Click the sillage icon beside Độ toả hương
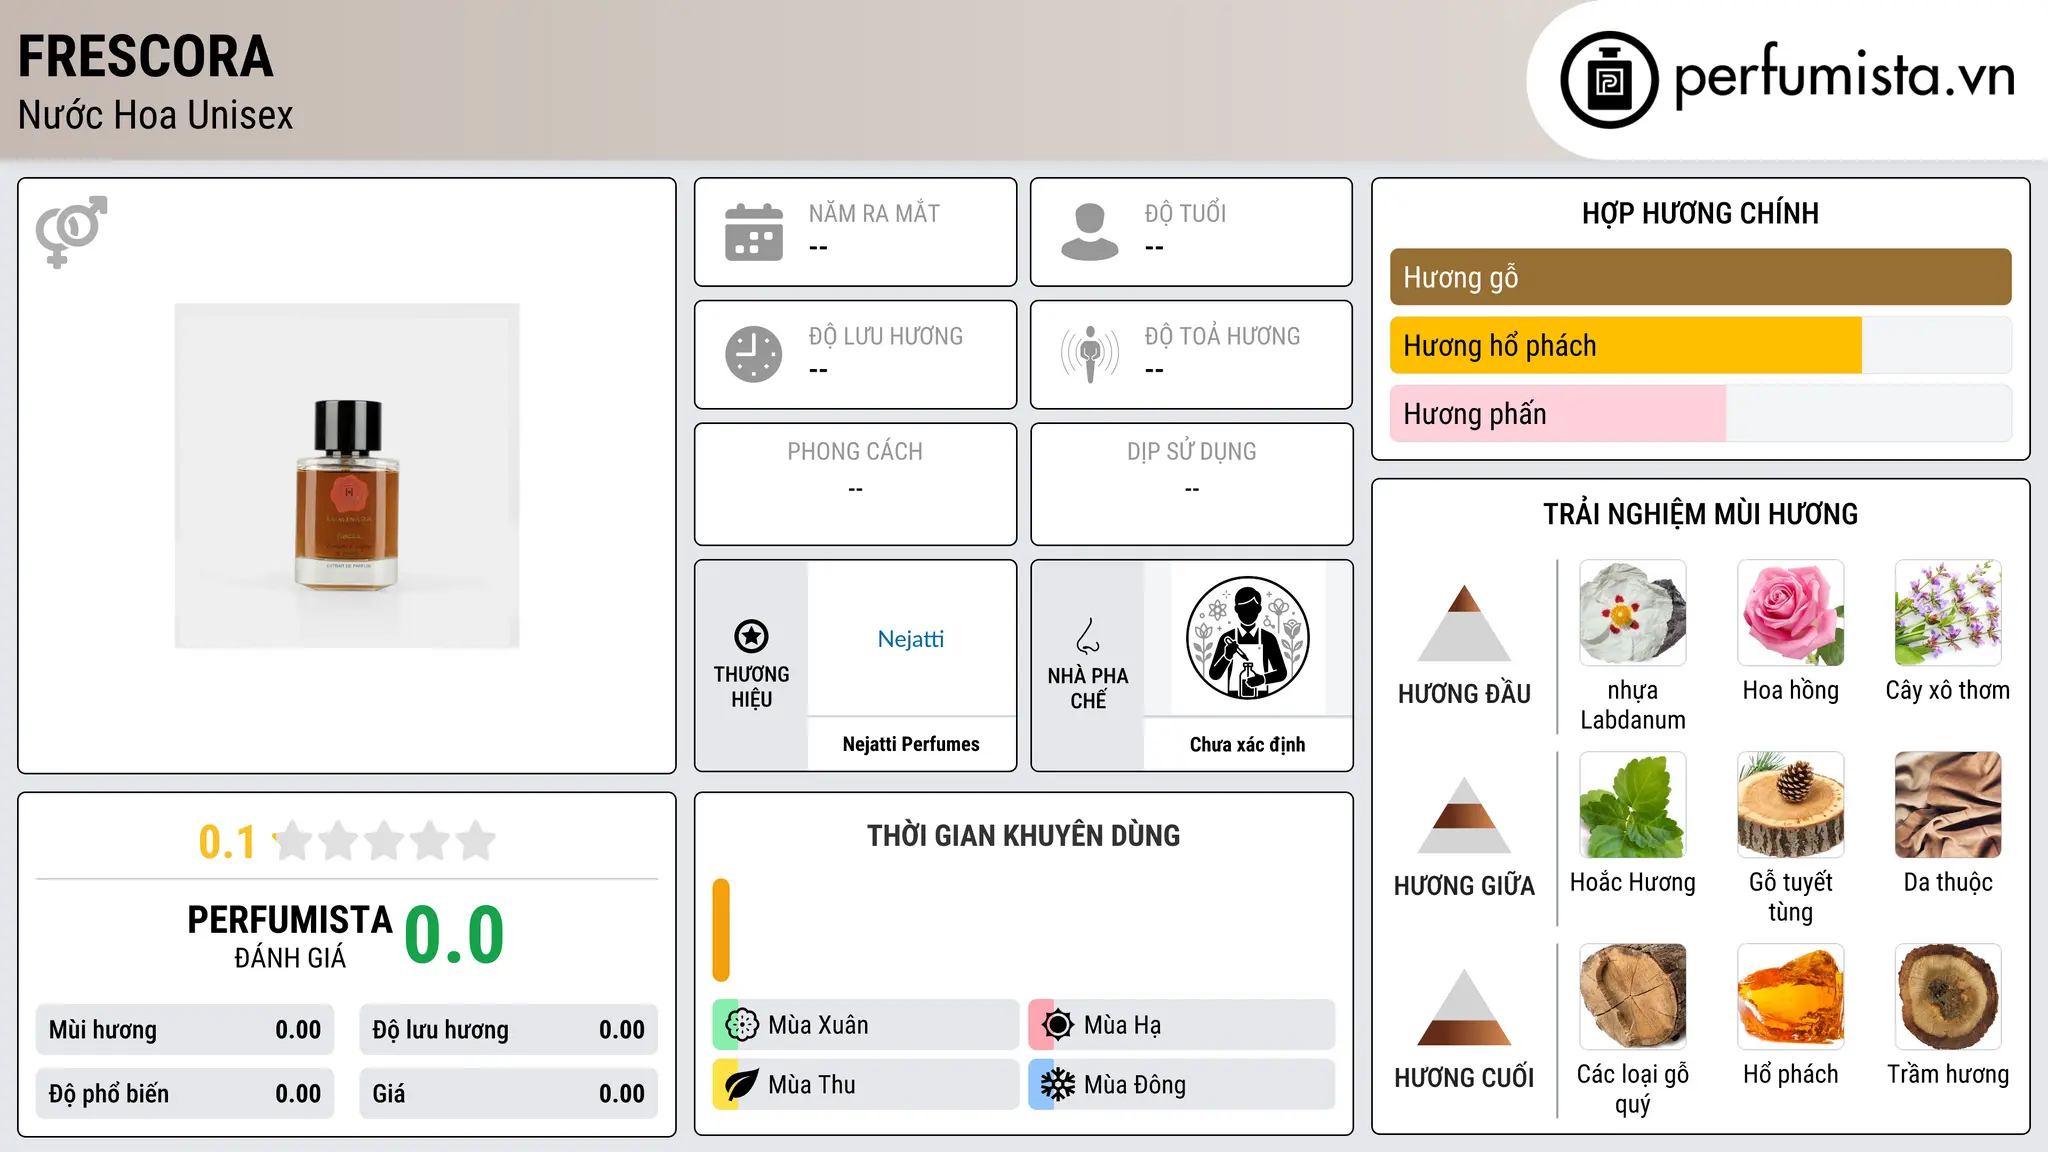The image size is (2048, 1152). pos(1090,354)
